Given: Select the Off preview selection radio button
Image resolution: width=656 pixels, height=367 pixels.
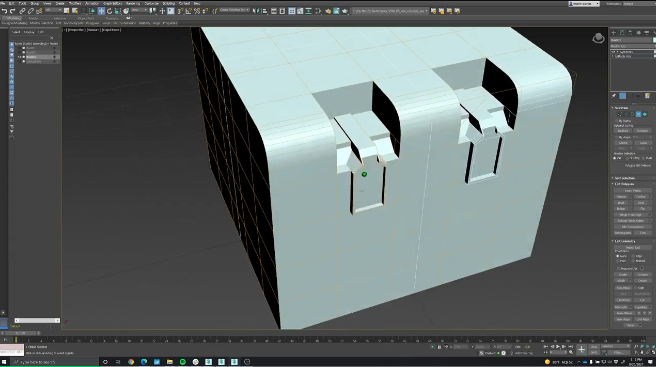Looking at the screenshot, I should coord(615,158).
